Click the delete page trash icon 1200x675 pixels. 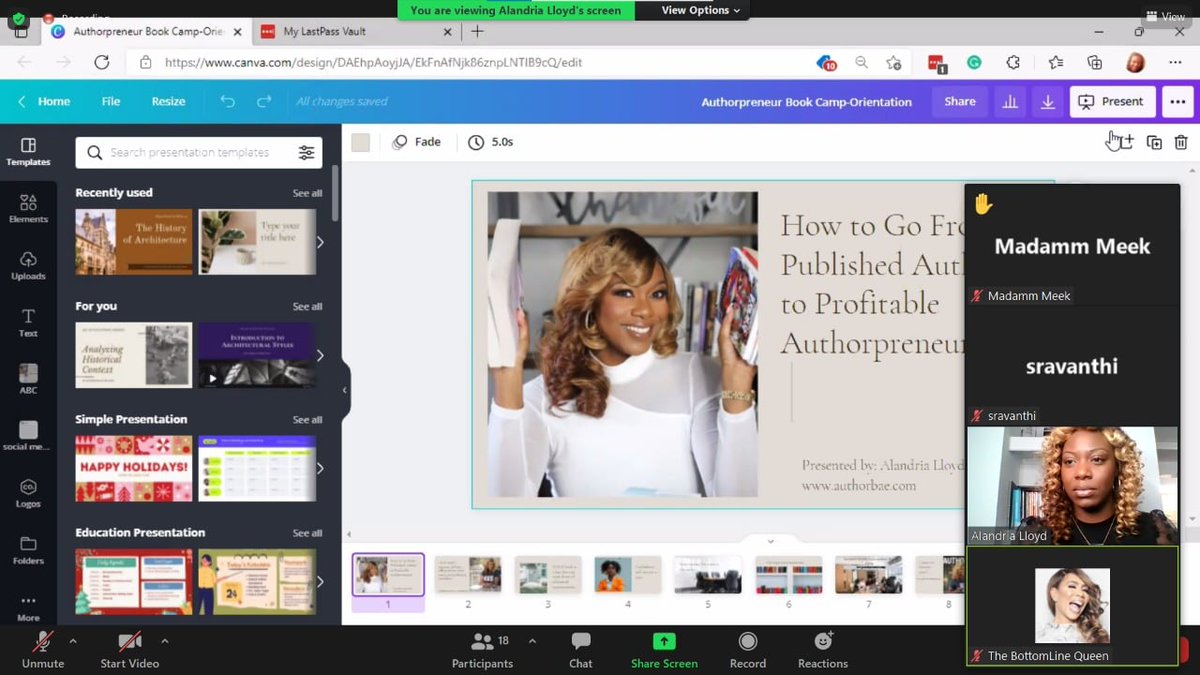click(1181, 142)
